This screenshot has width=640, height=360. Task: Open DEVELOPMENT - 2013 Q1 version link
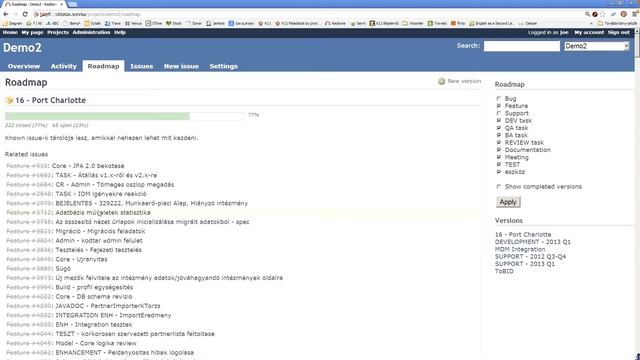tap(533, 242)
